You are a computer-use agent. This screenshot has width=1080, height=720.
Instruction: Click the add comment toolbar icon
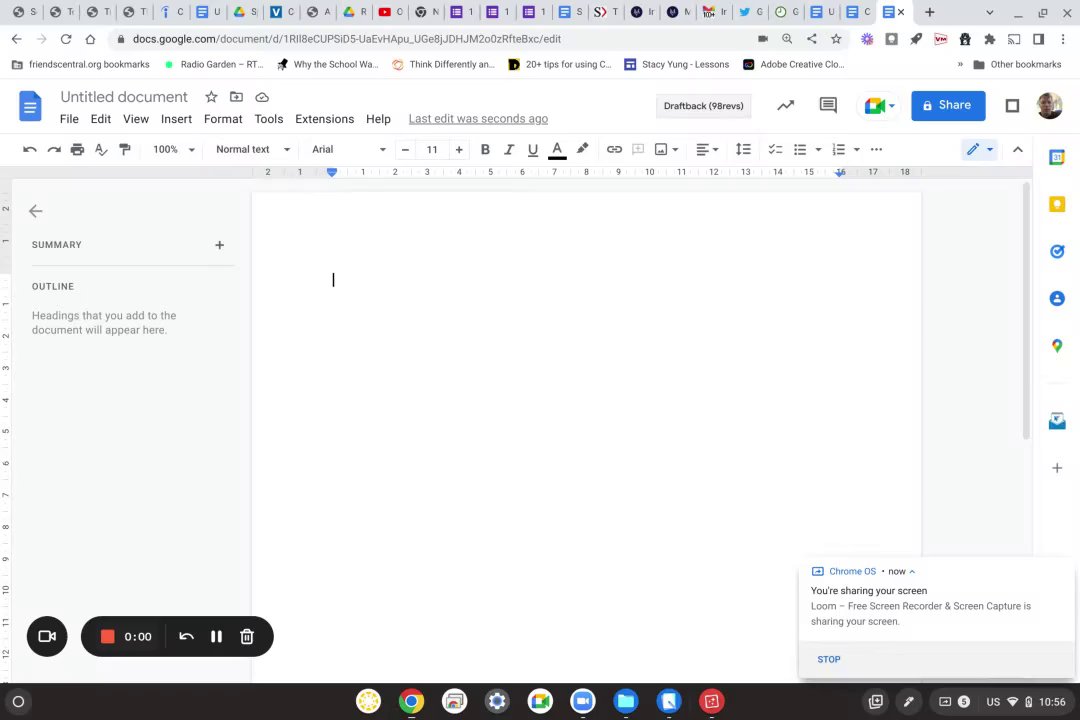coord(638,150)
